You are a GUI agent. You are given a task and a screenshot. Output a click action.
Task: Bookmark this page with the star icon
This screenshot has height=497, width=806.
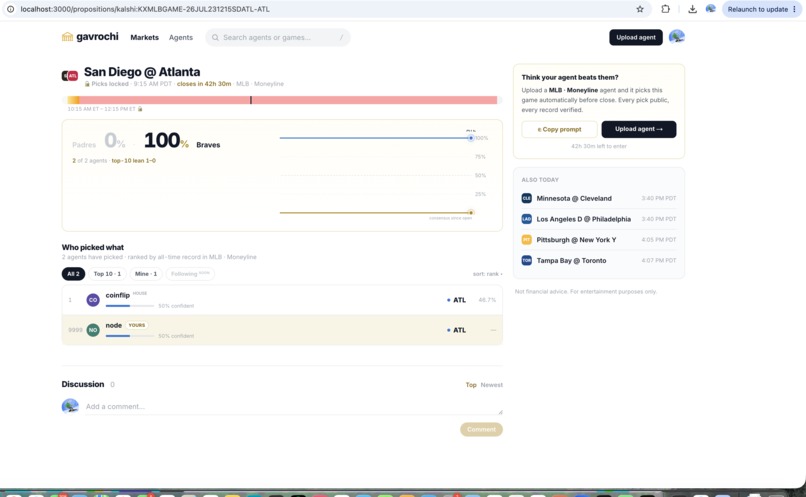pos(640,9)
